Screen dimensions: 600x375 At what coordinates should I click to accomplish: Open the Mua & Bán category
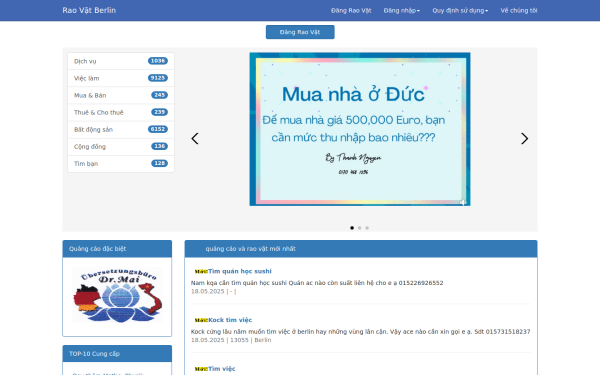pos(121,95)
